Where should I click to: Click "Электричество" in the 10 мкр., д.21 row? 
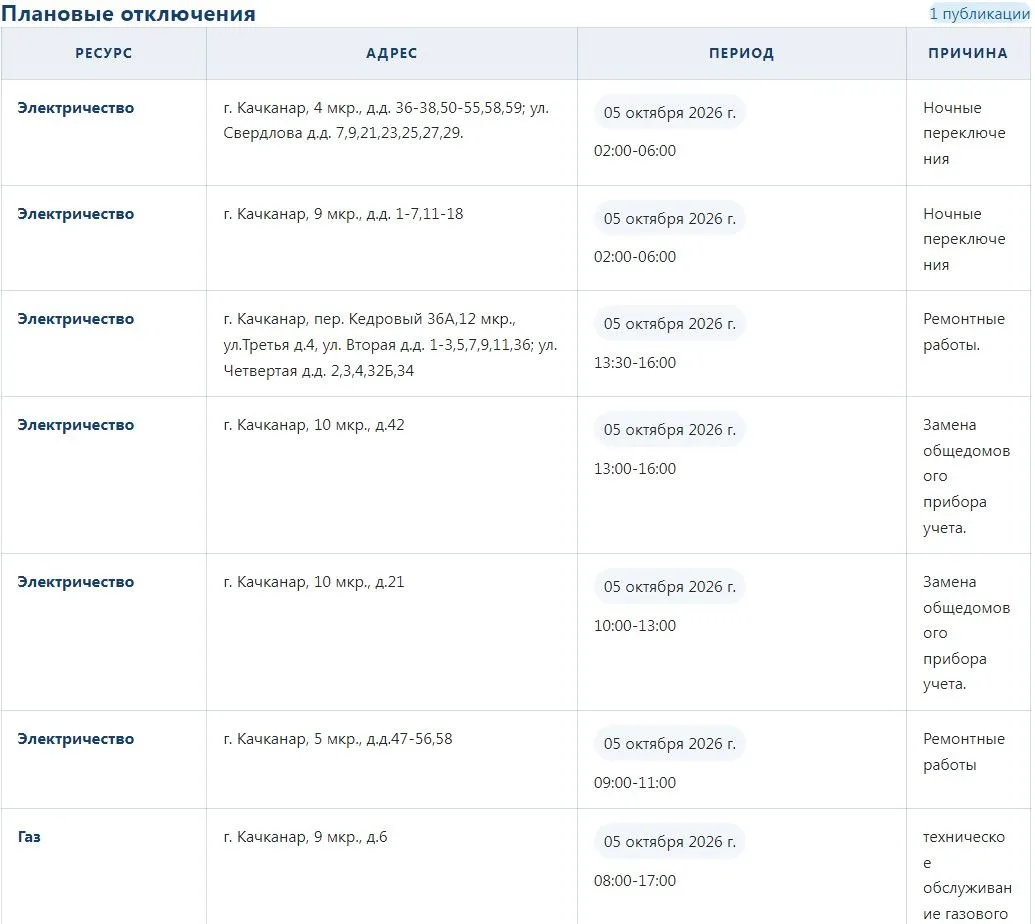[76, 582]
